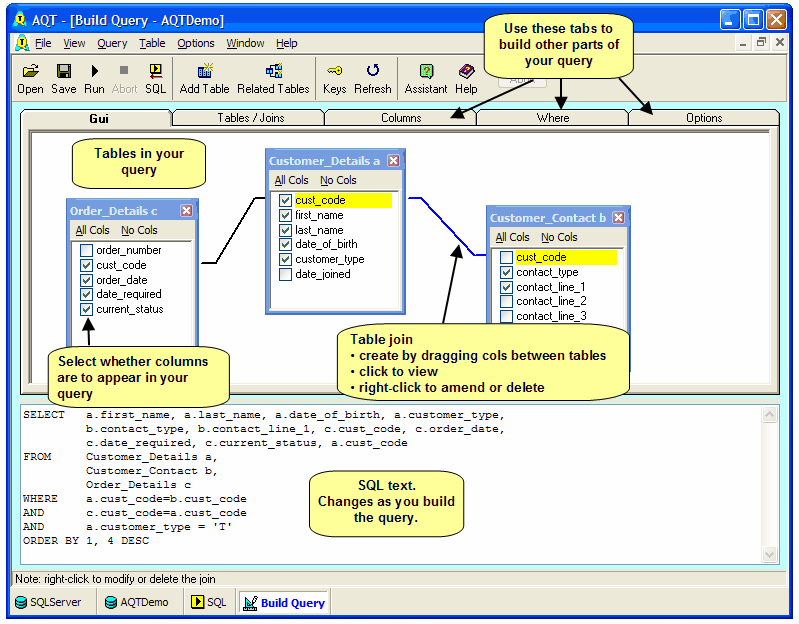
Task: Uncheck the date_required column checkbox
Action: tap(86, 294)
